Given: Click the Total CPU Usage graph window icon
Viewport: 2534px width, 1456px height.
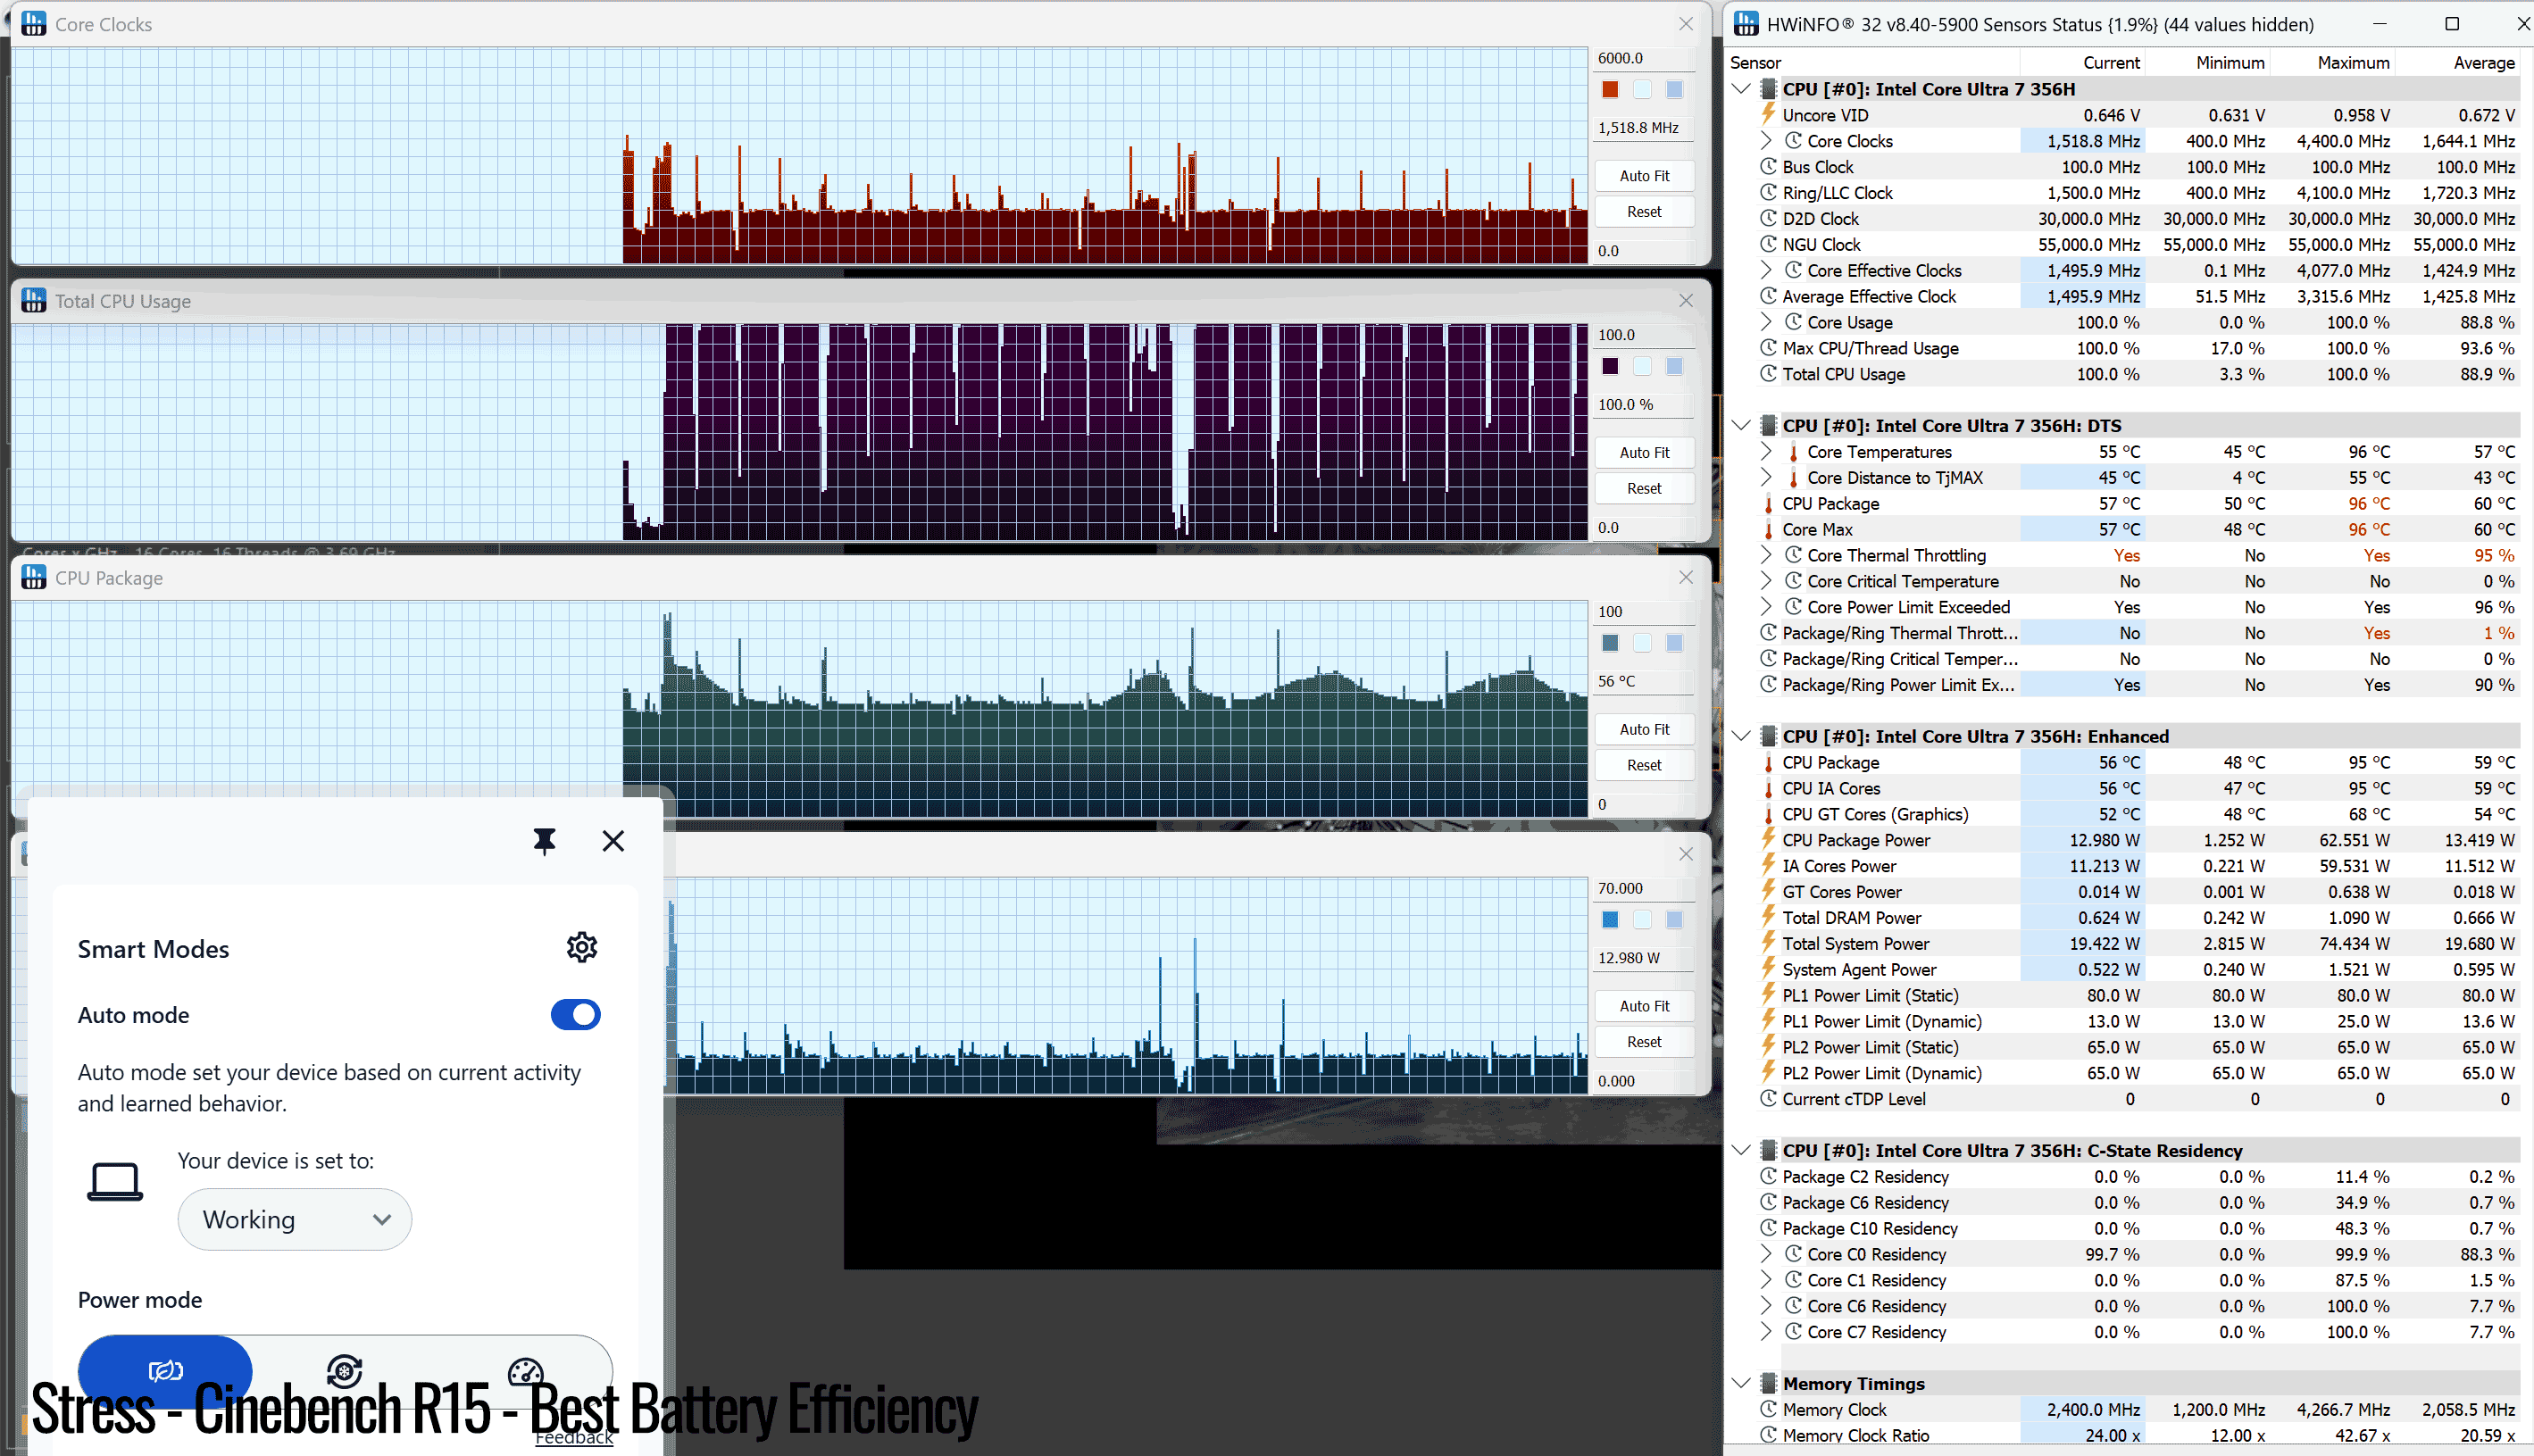Looking at the screenshot, I should [33, 301].
